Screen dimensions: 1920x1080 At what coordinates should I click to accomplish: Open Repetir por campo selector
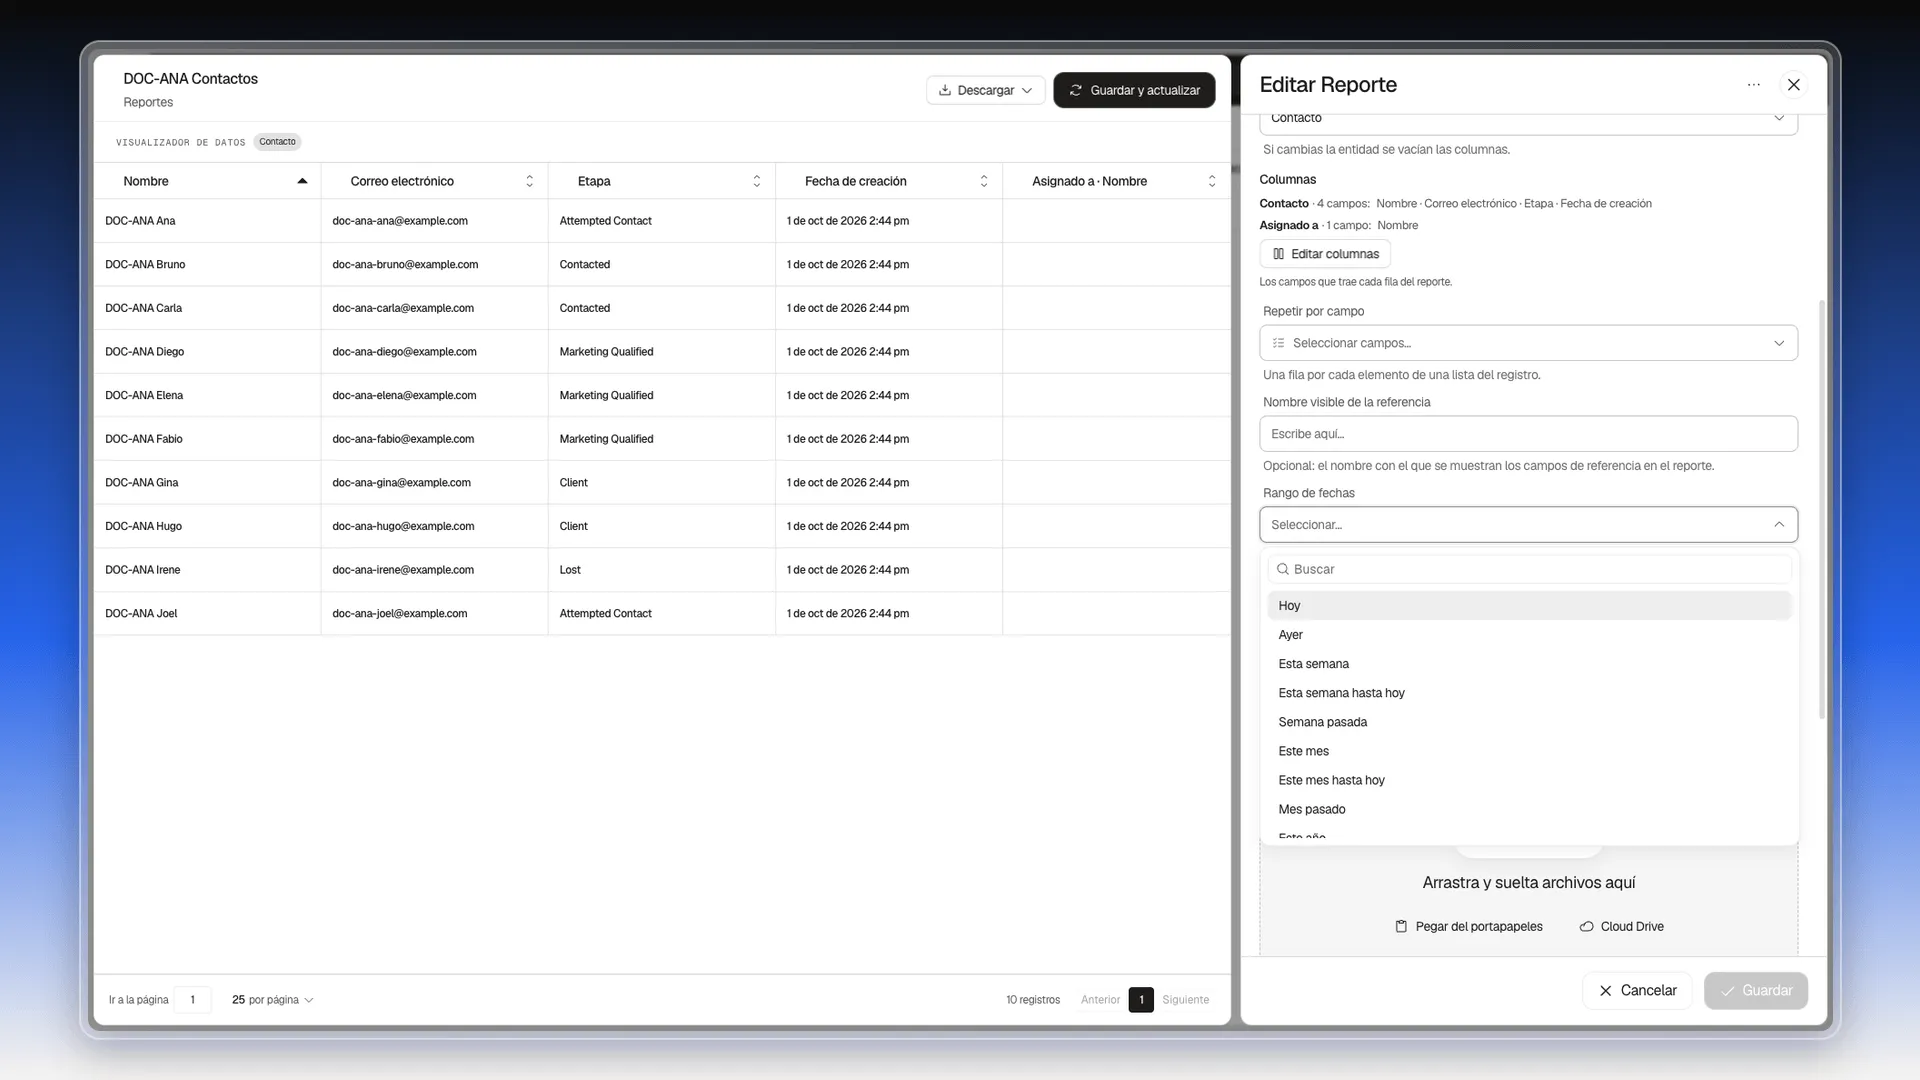coord(1528,343)
